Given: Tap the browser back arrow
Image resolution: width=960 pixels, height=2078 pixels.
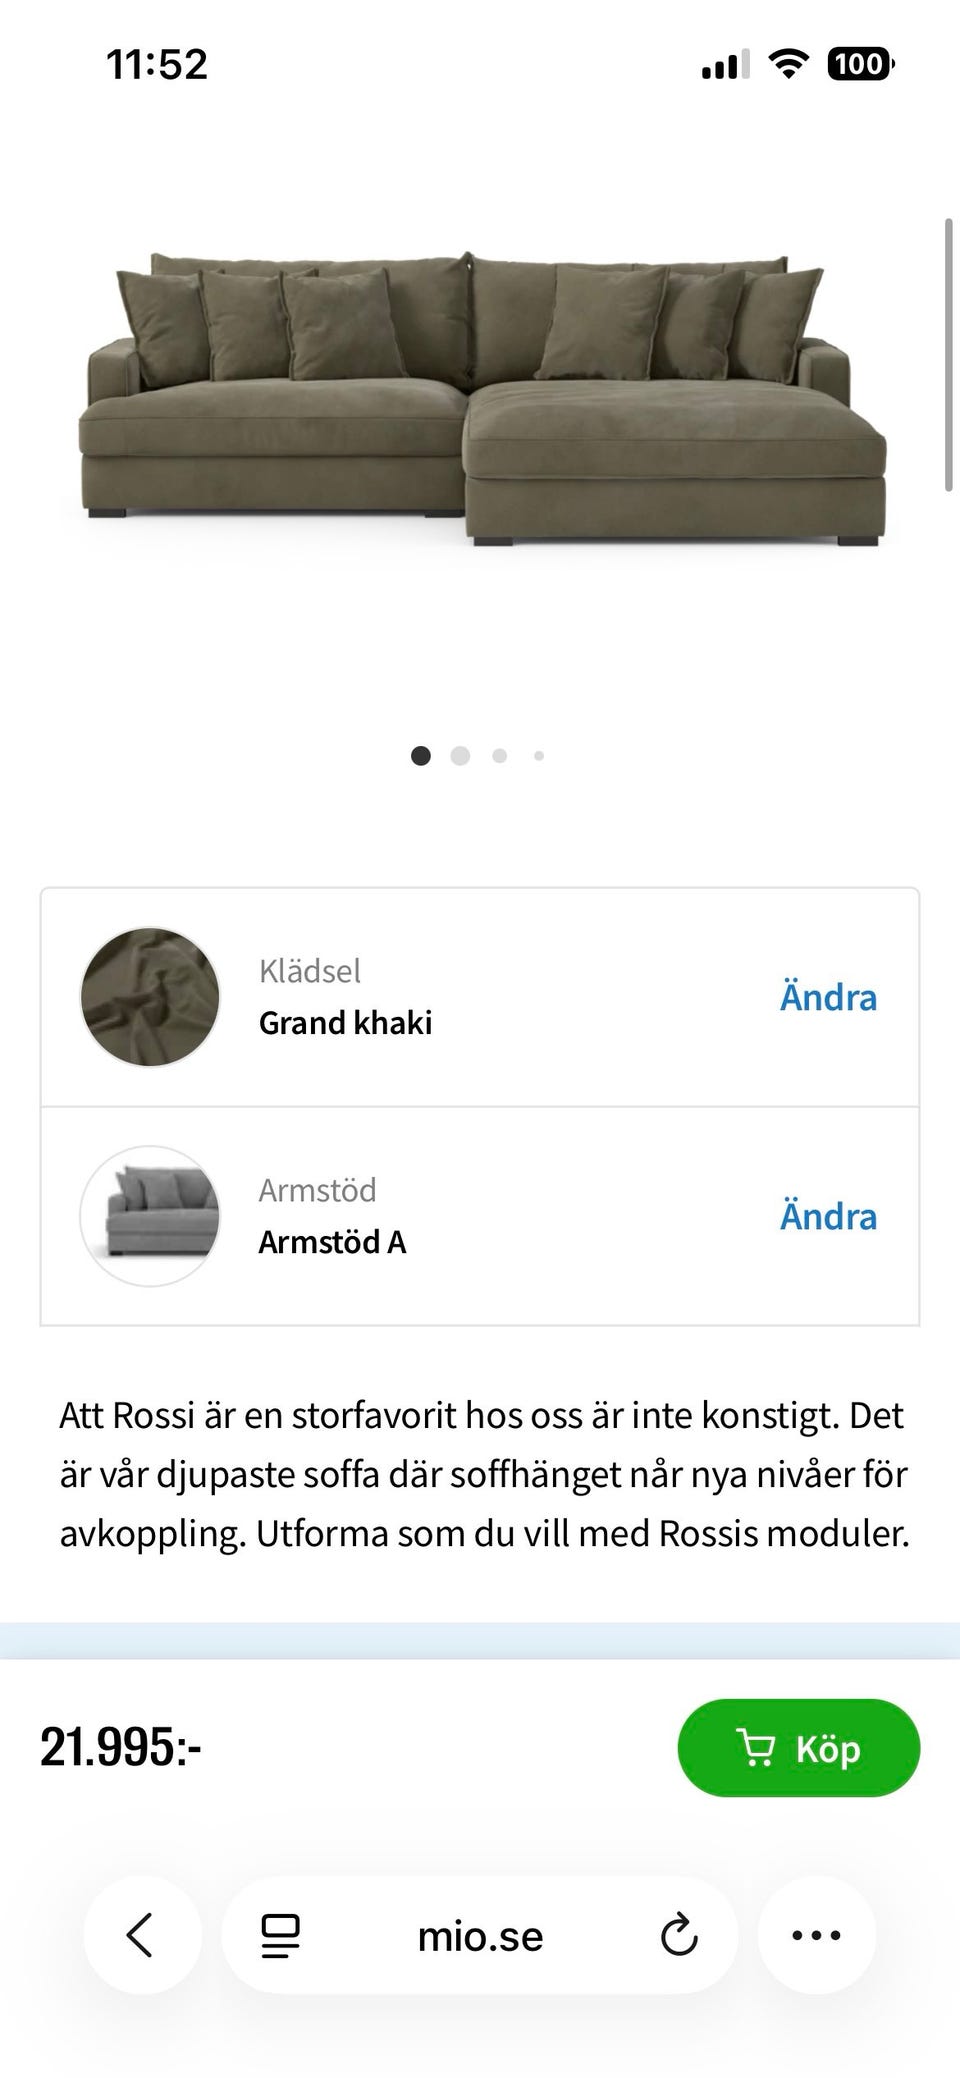Looking at the screenshot, I should click(141, 1935).
